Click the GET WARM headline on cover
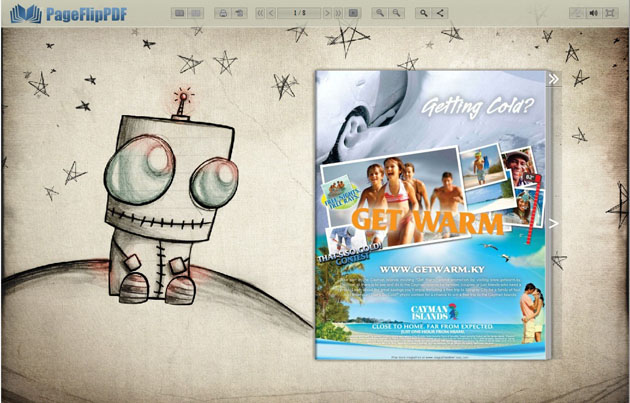 (428, 222)
